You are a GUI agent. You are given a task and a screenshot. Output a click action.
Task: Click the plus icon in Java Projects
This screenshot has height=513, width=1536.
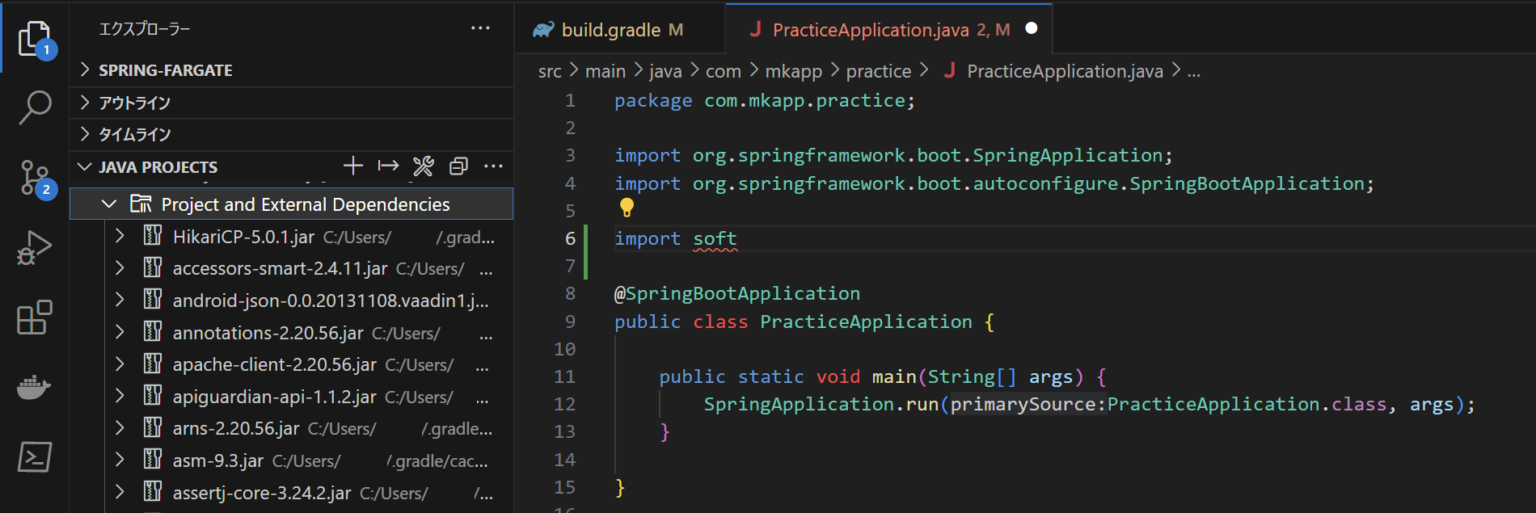click(x=353, y=166)
